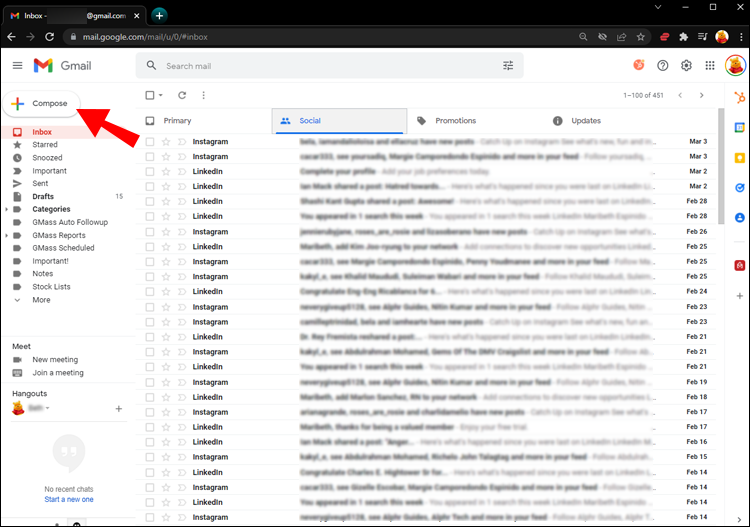Open Sent folder

click(40, 184)
